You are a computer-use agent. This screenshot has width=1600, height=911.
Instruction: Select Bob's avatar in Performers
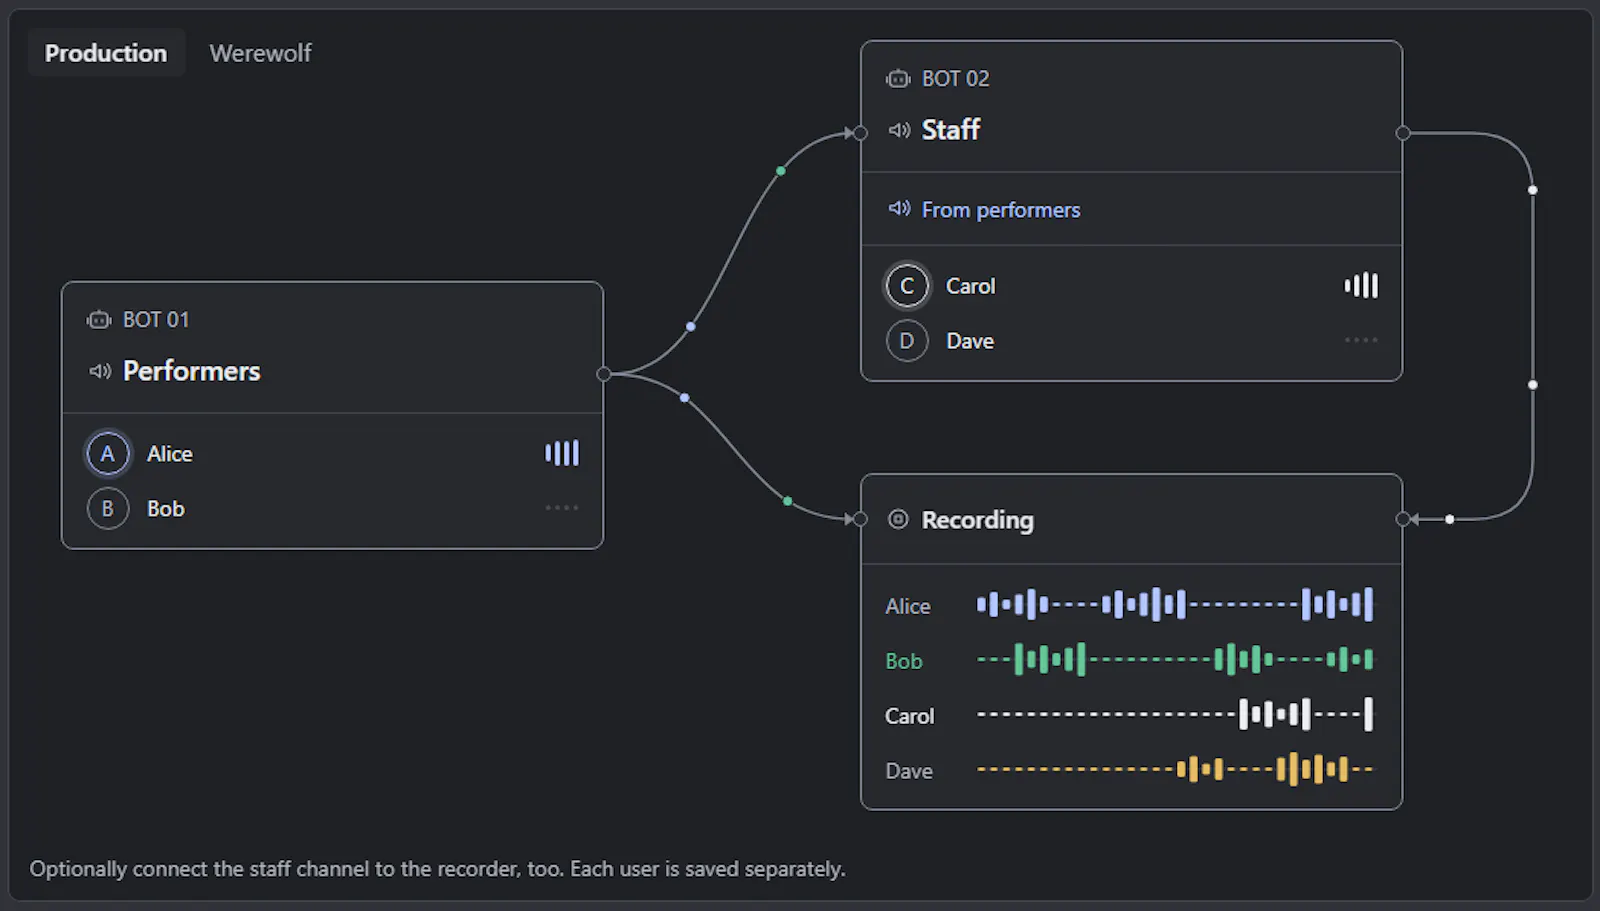pyautogui.click(x=108, y=508)
